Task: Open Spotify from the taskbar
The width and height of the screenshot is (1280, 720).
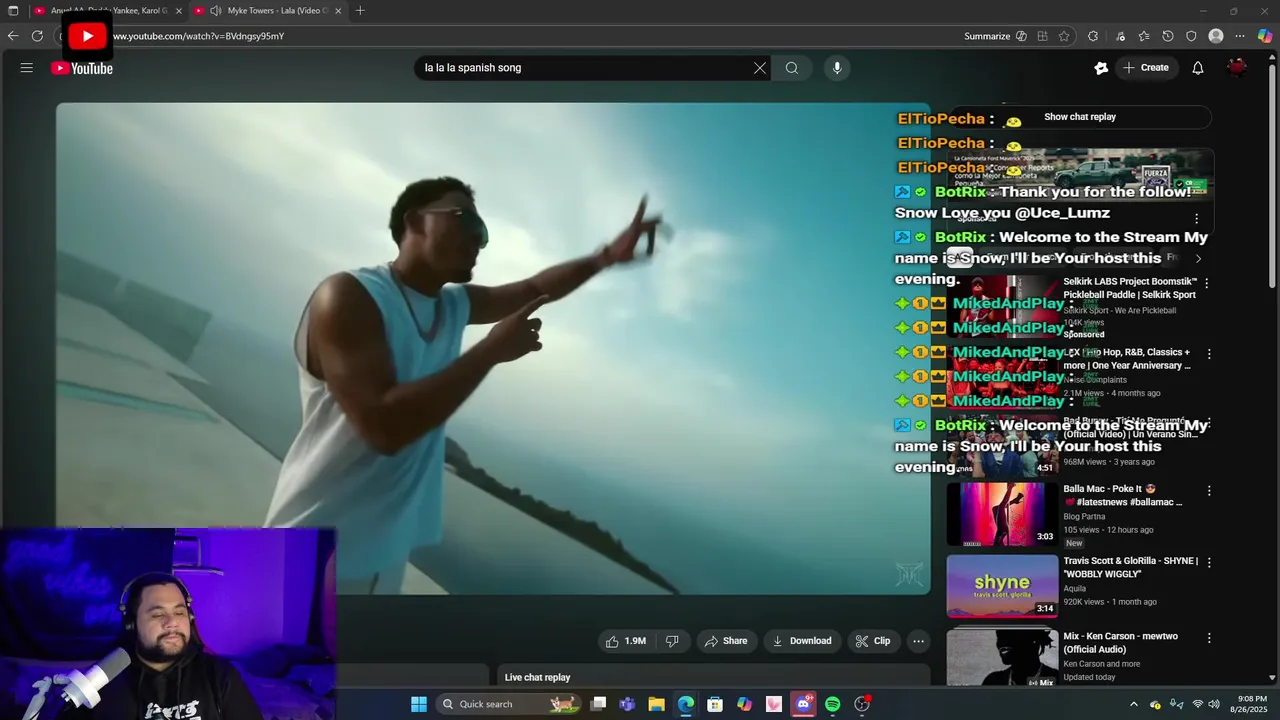Action: tap(832, 704)
